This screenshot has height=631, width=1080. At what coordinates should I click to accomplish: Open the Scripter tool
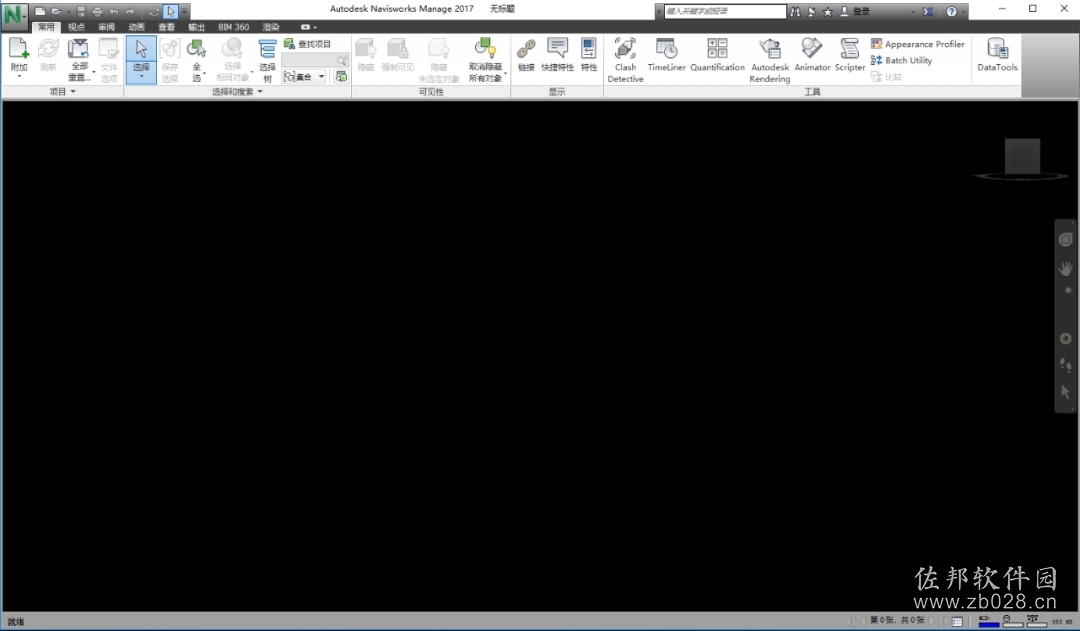(849, 55)
